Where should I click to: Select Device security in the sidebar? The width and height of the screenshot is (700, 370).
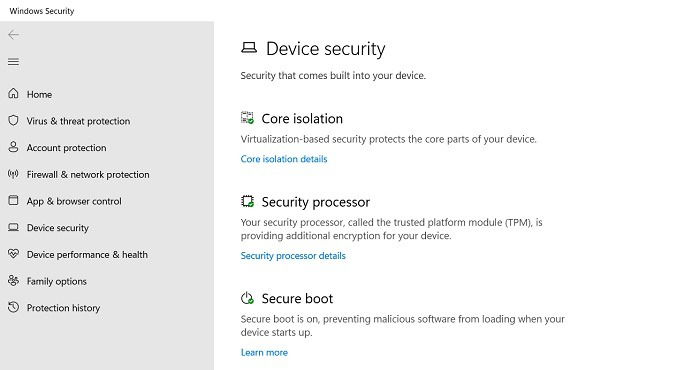[58, 228]
